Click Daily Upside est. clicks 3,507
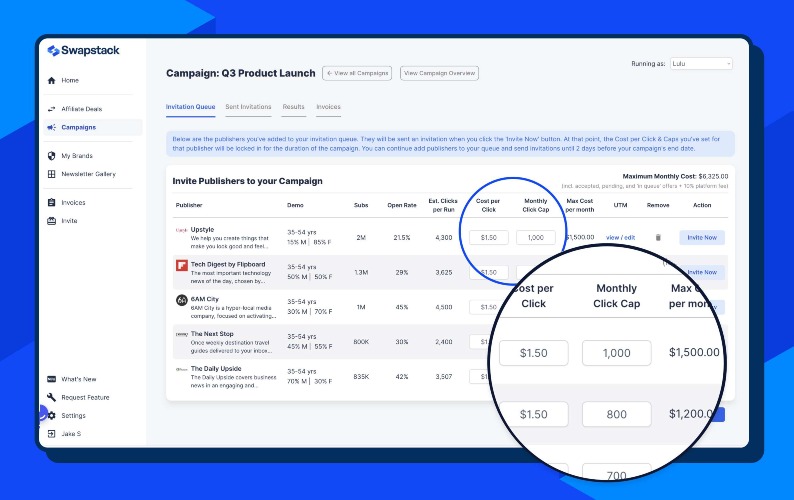Screen dimensions: 794x500 (444, 377)
